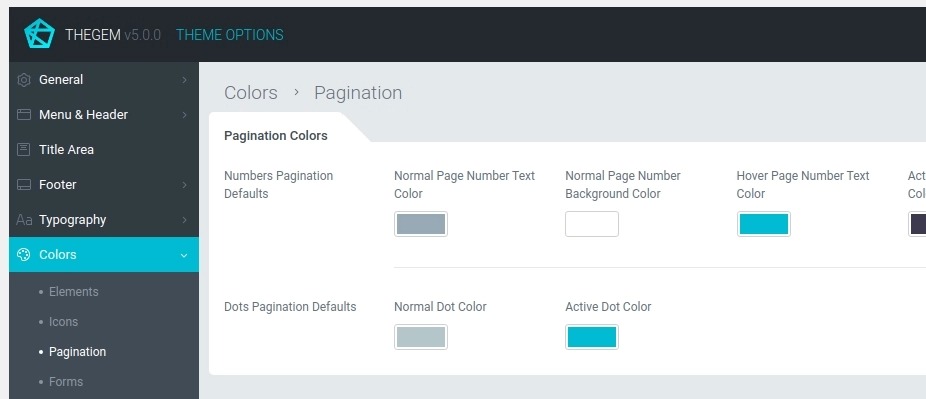
Task: Collapse the Colors section chevron
Action: tap(184, 255)
